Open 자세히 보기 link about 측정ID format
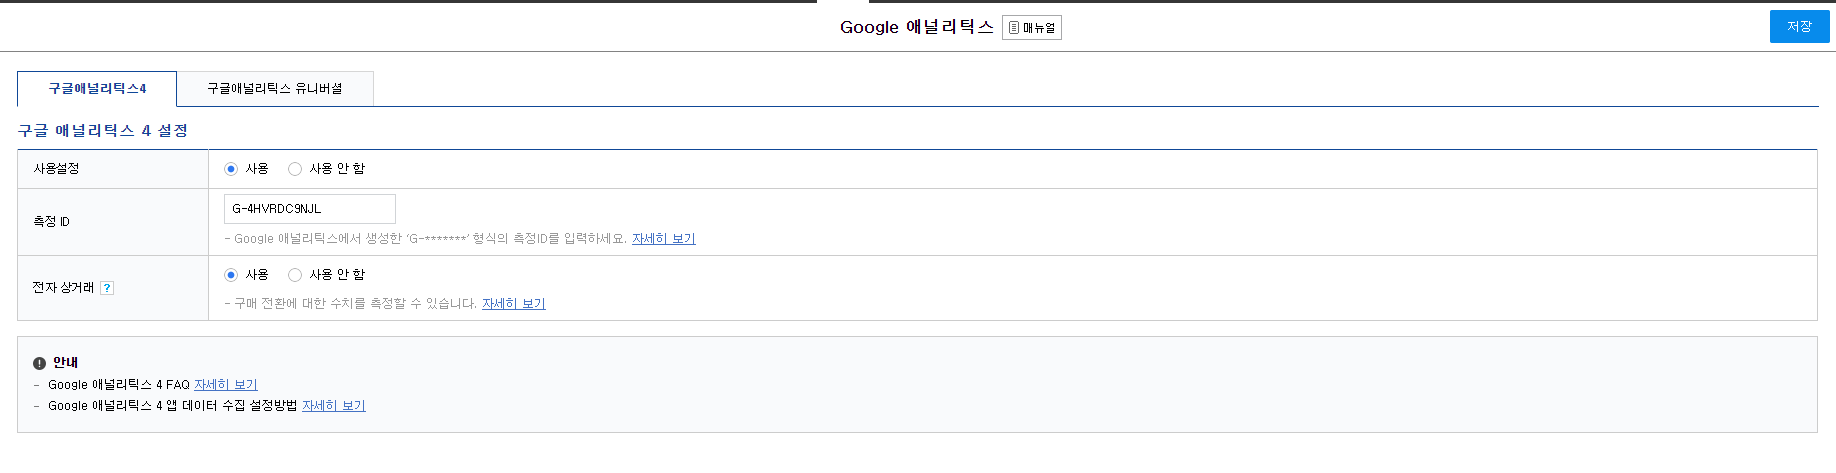The image size is (1836, 473). click(x=664, y=239)
